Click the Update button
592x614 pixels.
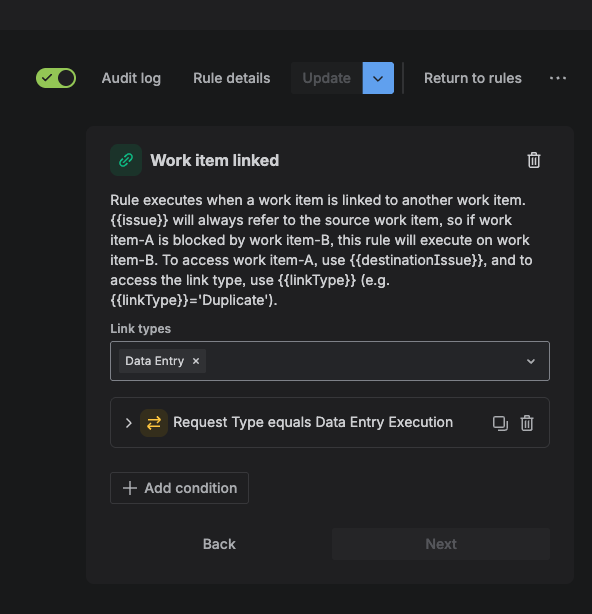point(327,78)
